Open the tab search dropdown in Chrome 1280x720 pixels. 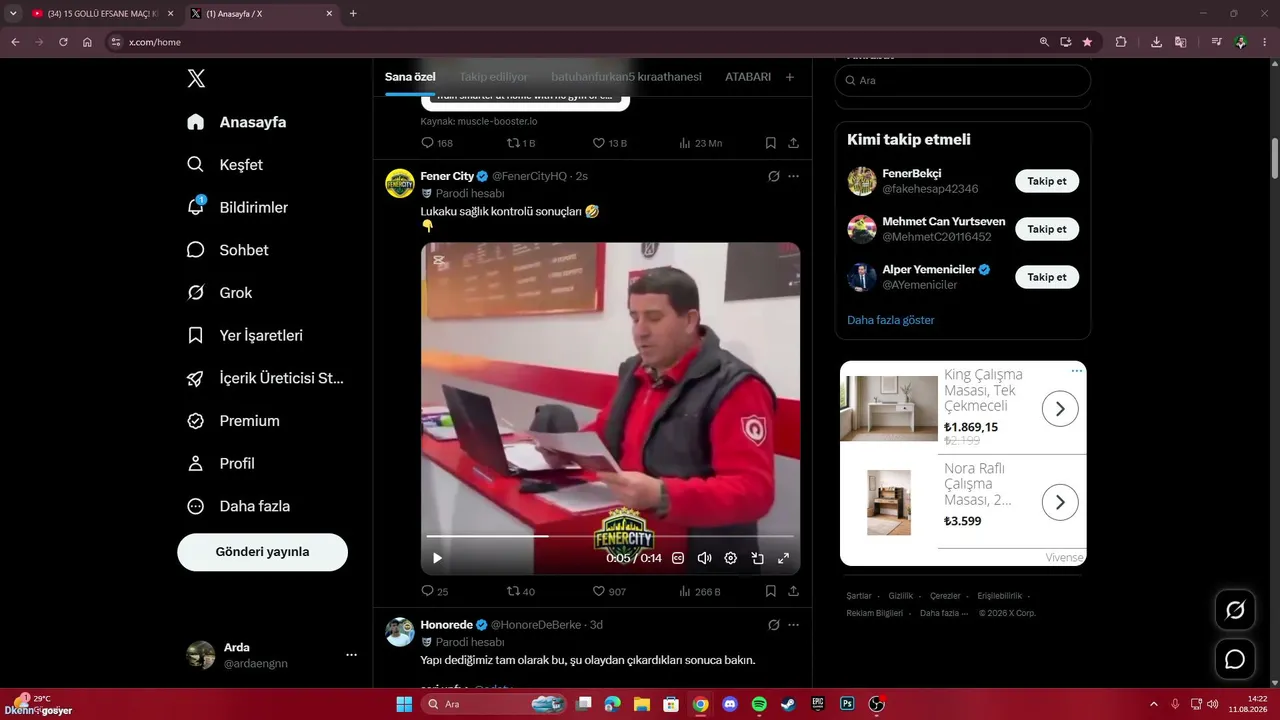click(13, 13)
